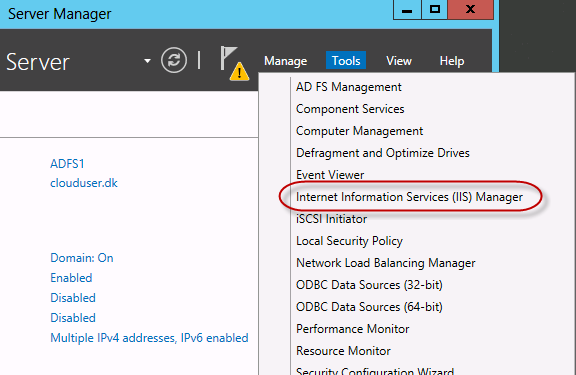Image resolution: width=576 pixels, height=375 pixels.
Task: Click the first Disabled link
Action: [x=73, y=298]
